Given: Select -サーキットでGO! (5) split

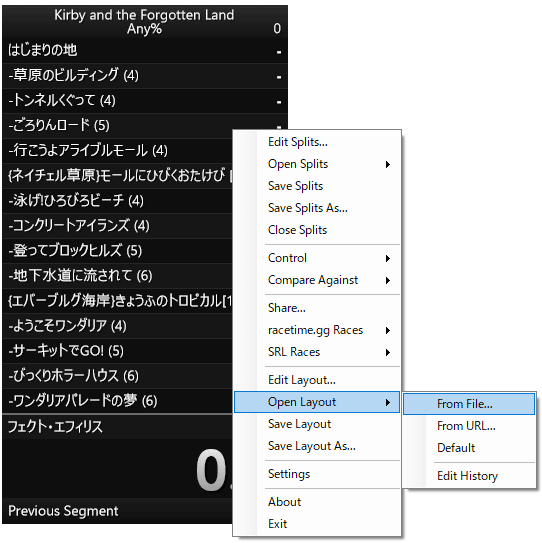Looking at the screenshot, I should [x=117, y=350].
